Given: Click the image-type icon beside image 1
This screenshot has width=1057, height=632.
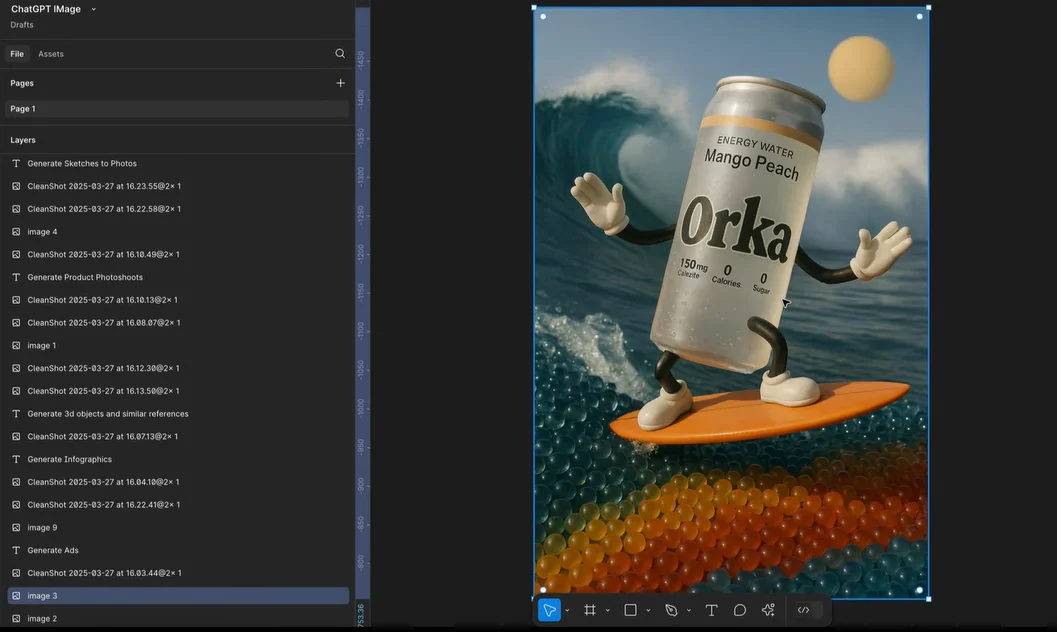Looking at the screenshot, I should point(16,346).
